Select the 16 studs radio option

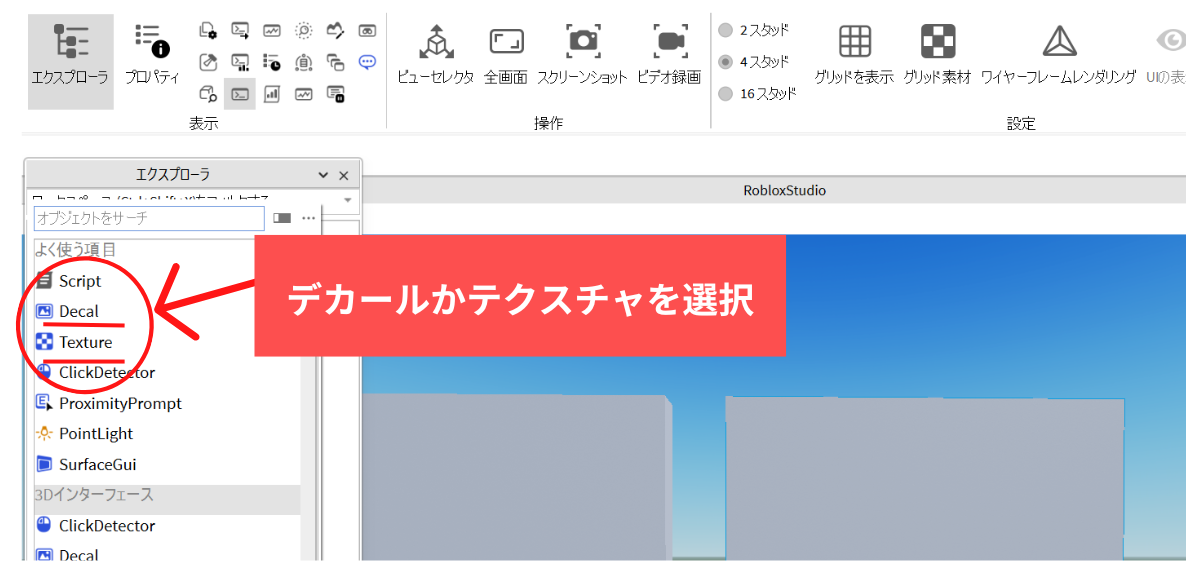tap(726, 94)
